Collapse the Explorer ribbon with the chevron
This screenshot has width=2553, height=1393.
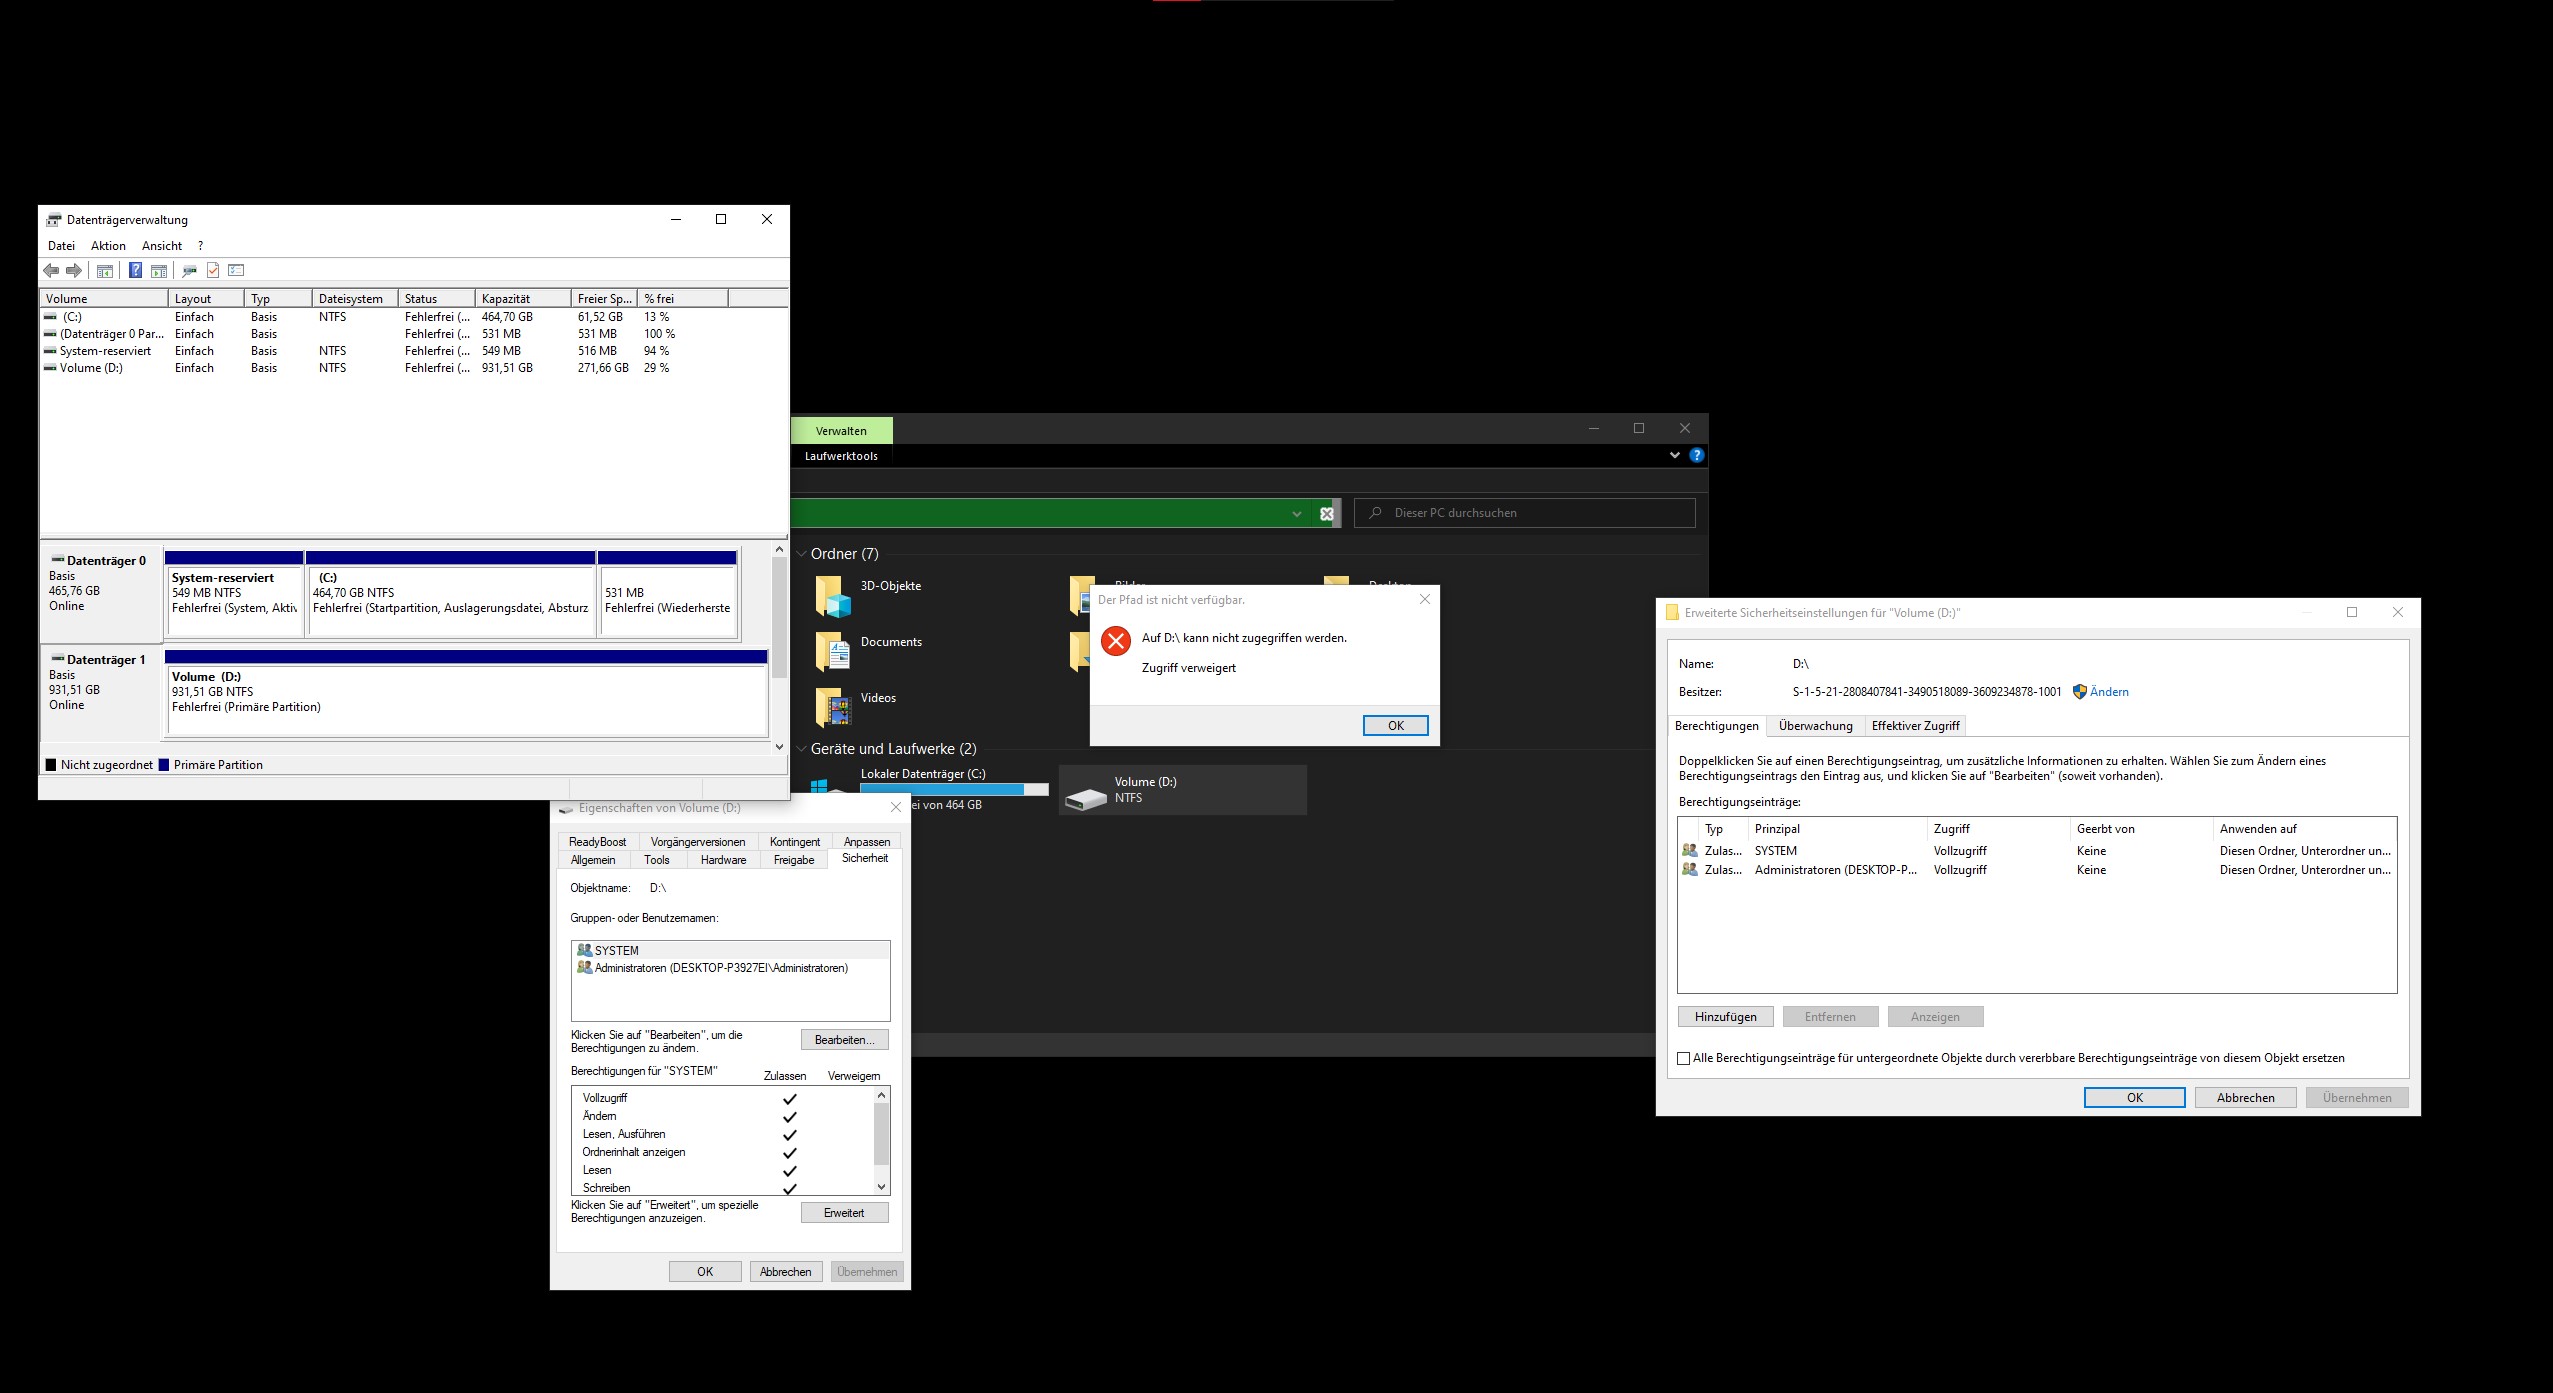click(1674, 455)
